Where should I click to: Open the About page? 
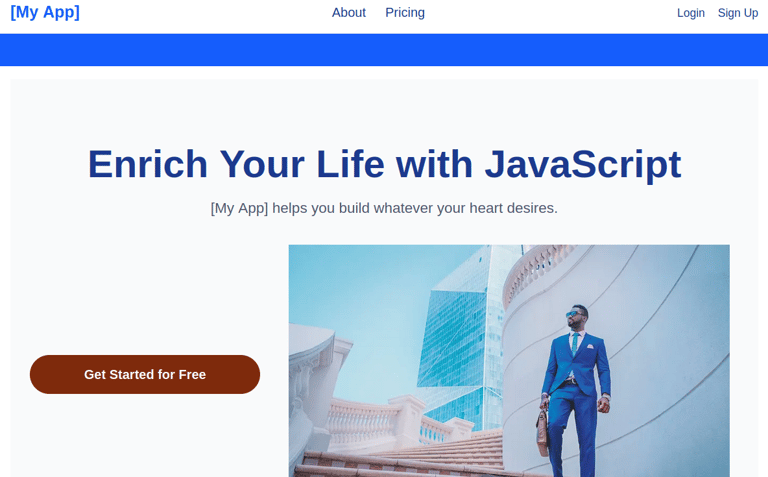[349, 13]
